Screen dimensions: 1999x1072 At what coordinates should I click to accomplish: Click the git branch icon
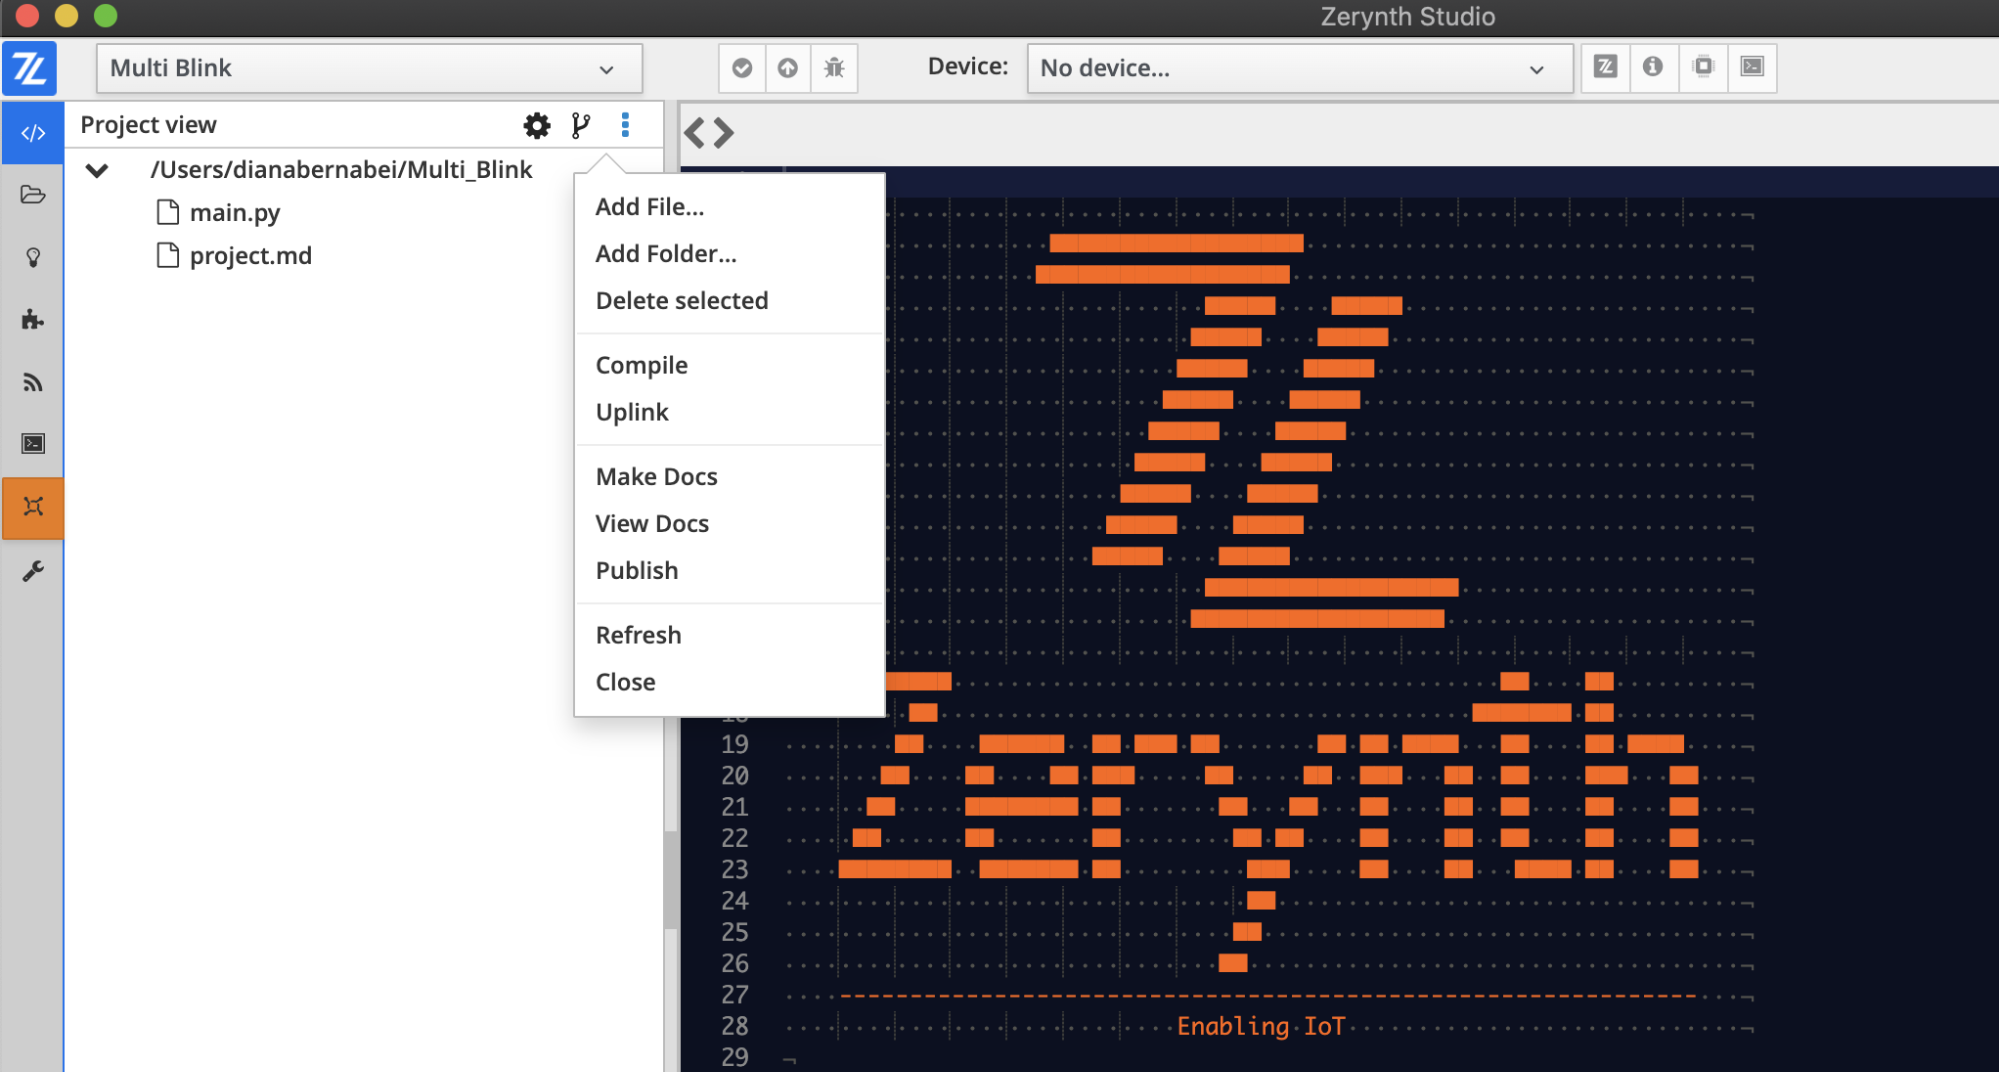(581, 125)
